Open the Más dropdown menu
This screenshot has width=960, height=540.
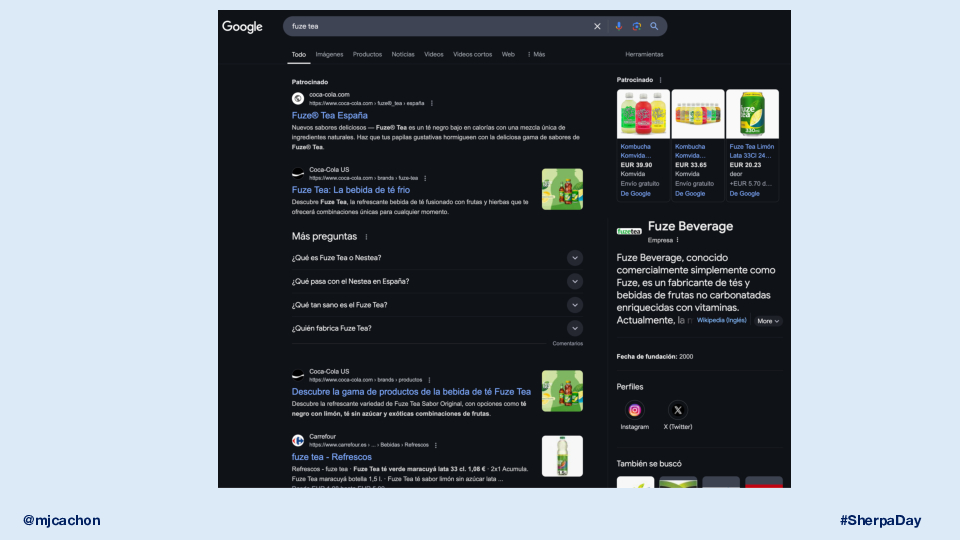point(536,54)
